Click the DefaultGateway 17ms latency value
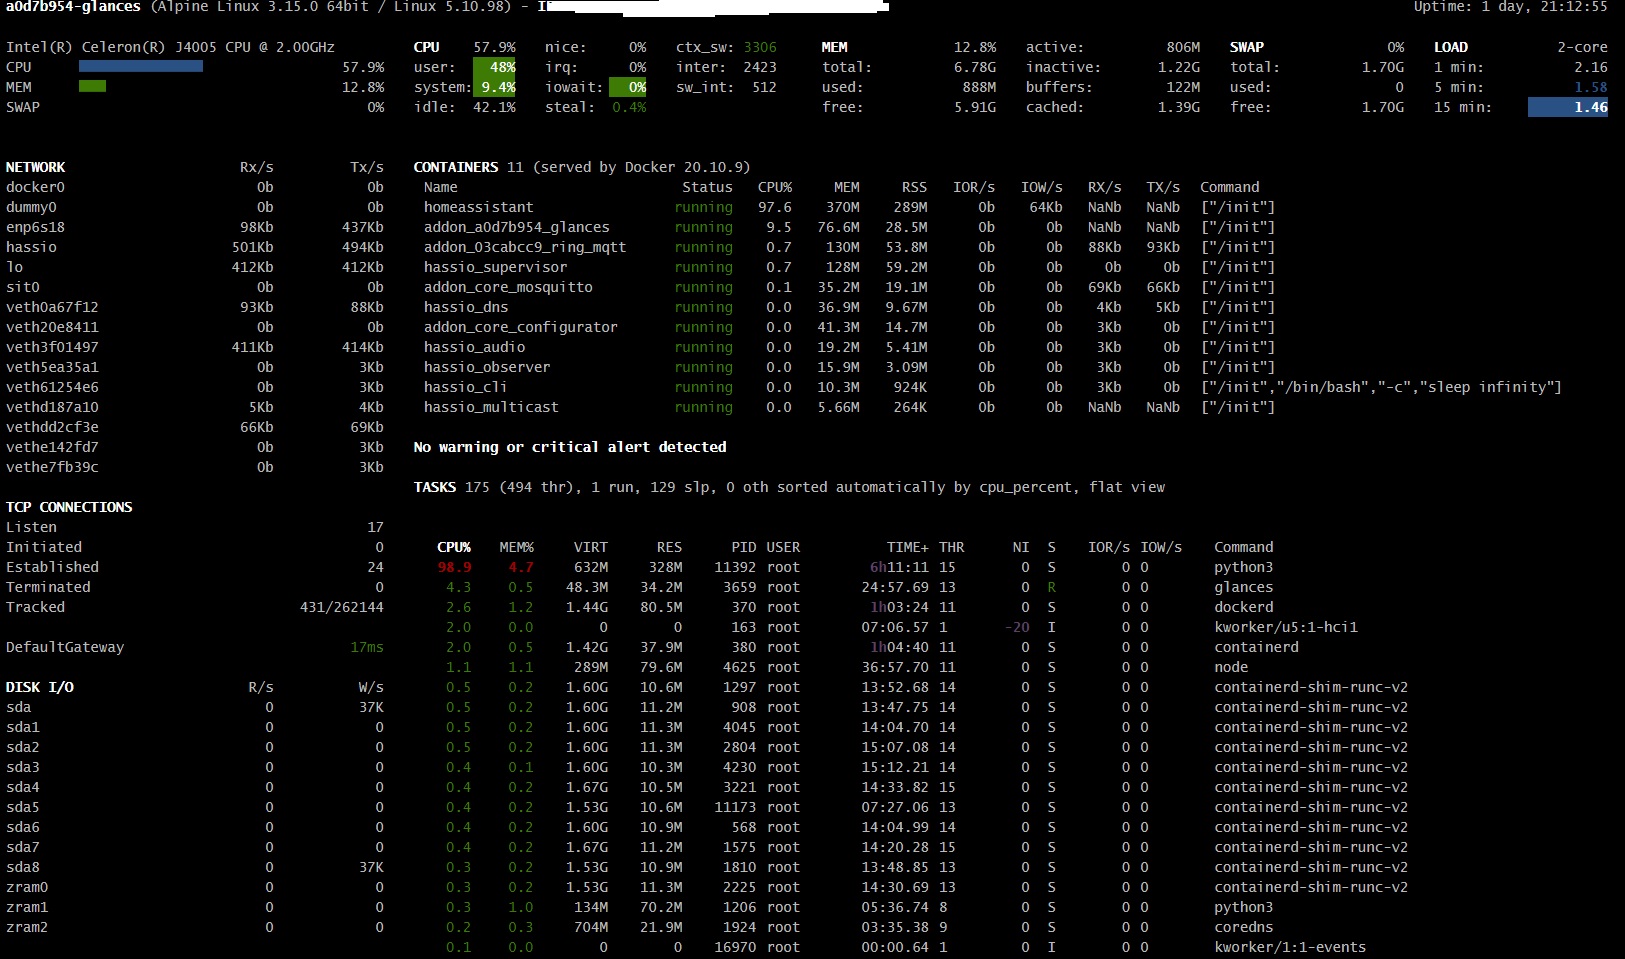1625x959 pixels. click(367, 647)
